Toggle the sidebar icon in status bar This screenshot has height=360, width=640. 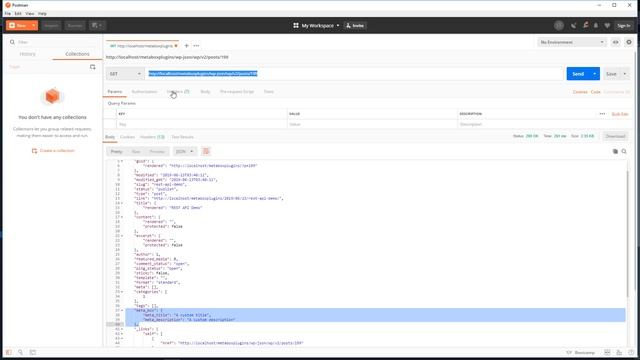pos(9,352)
